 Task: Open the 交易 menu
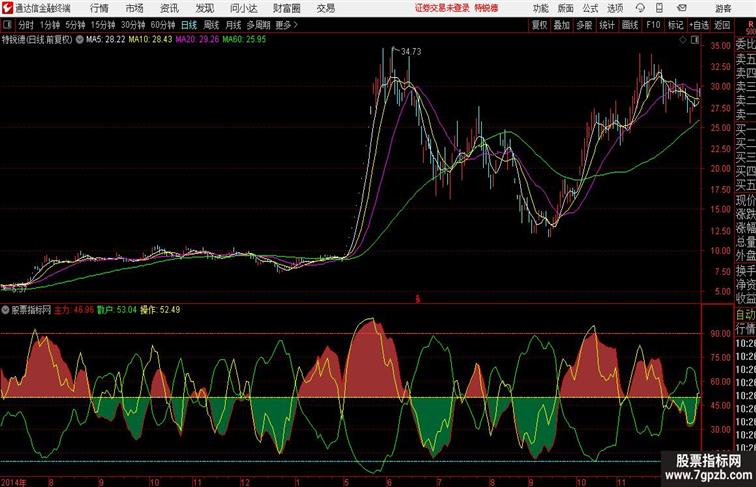[x=326, y=8]
